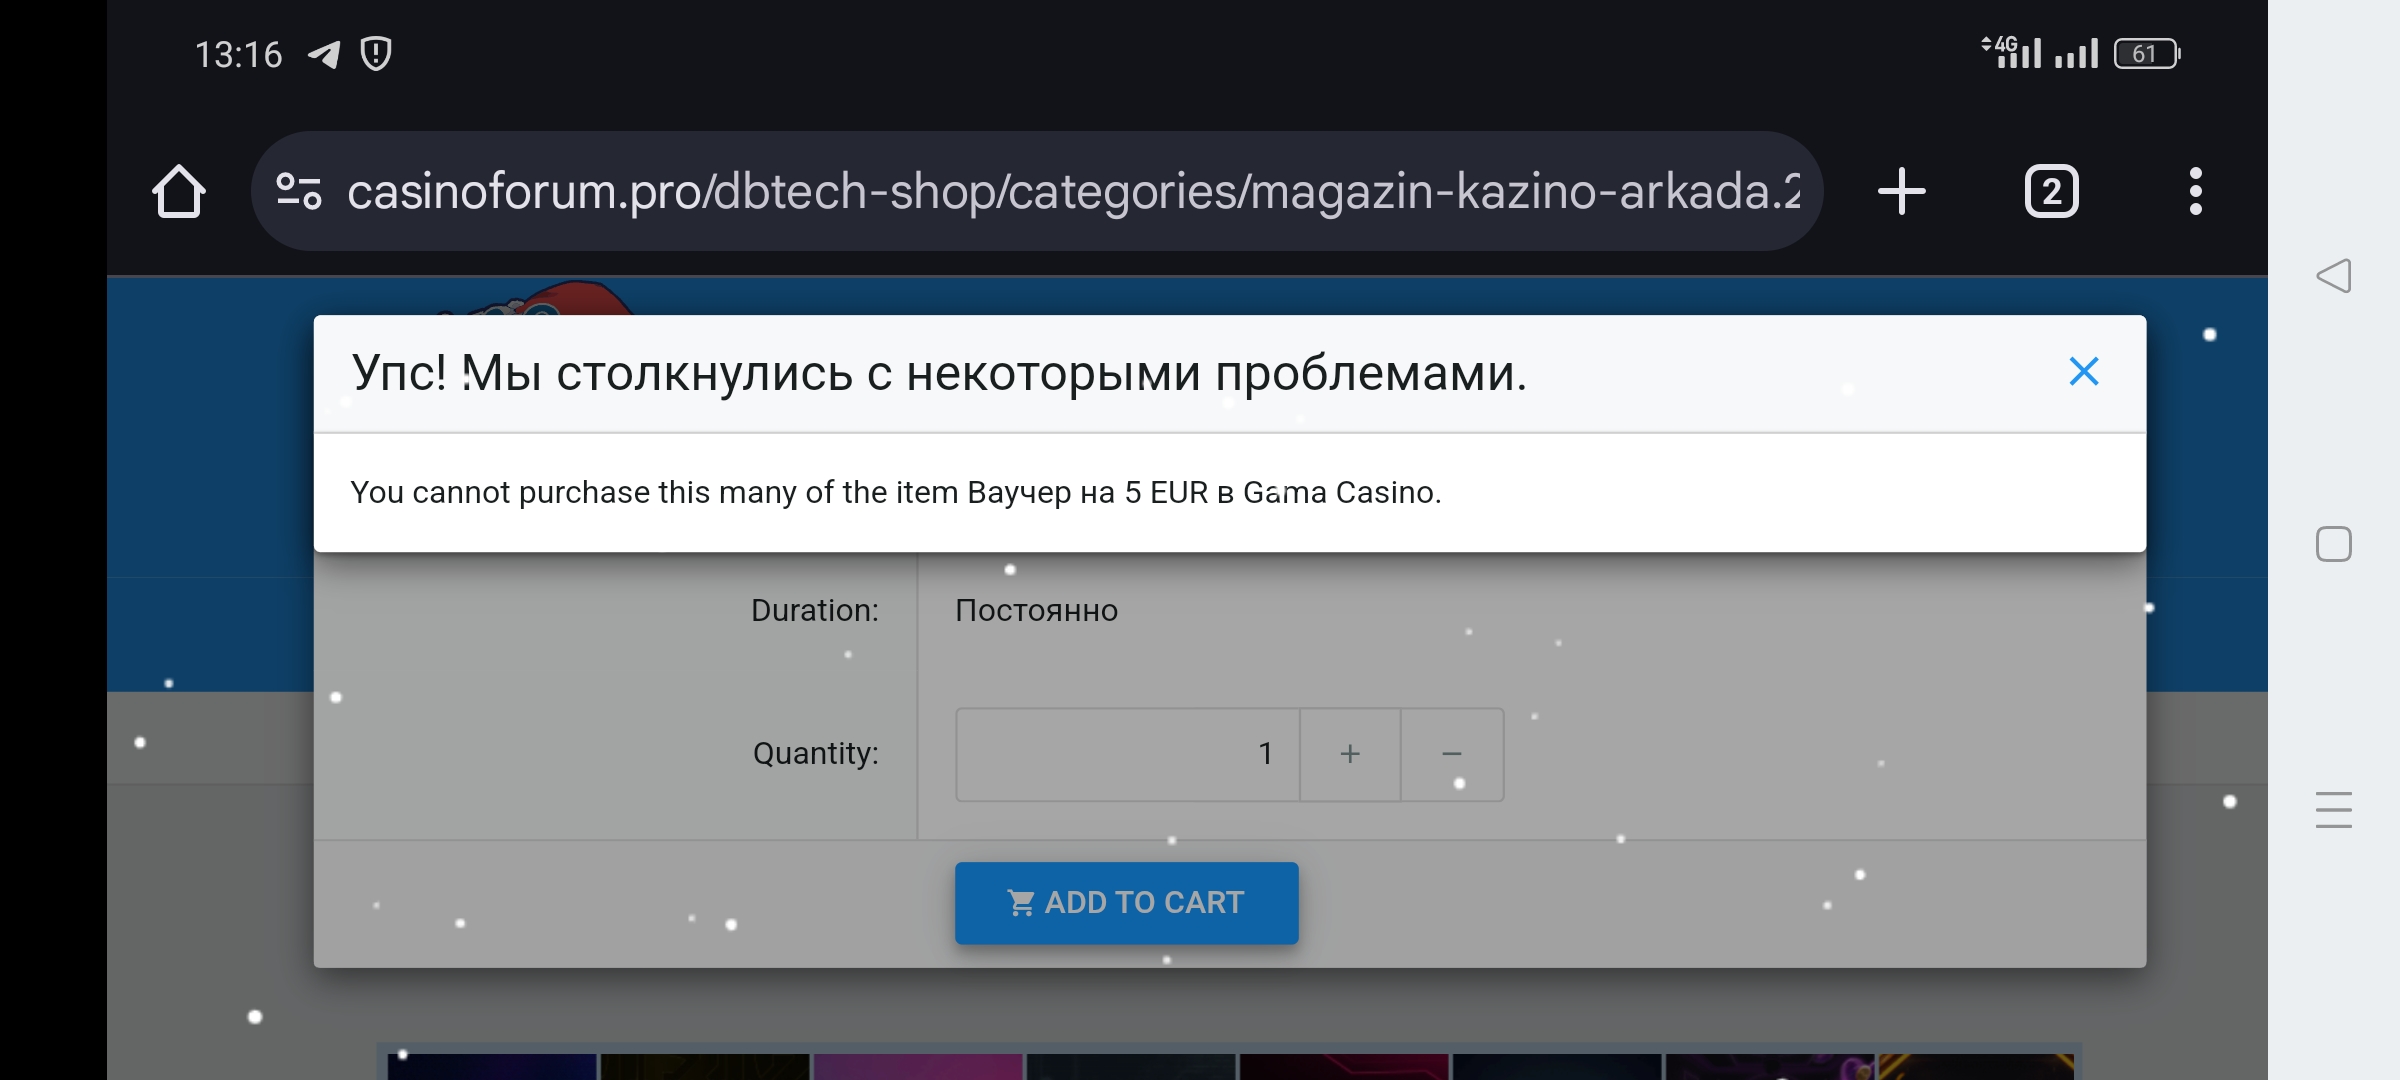
Task: Click the Упс! dialog title text
Action: click(x=939, y=373)
